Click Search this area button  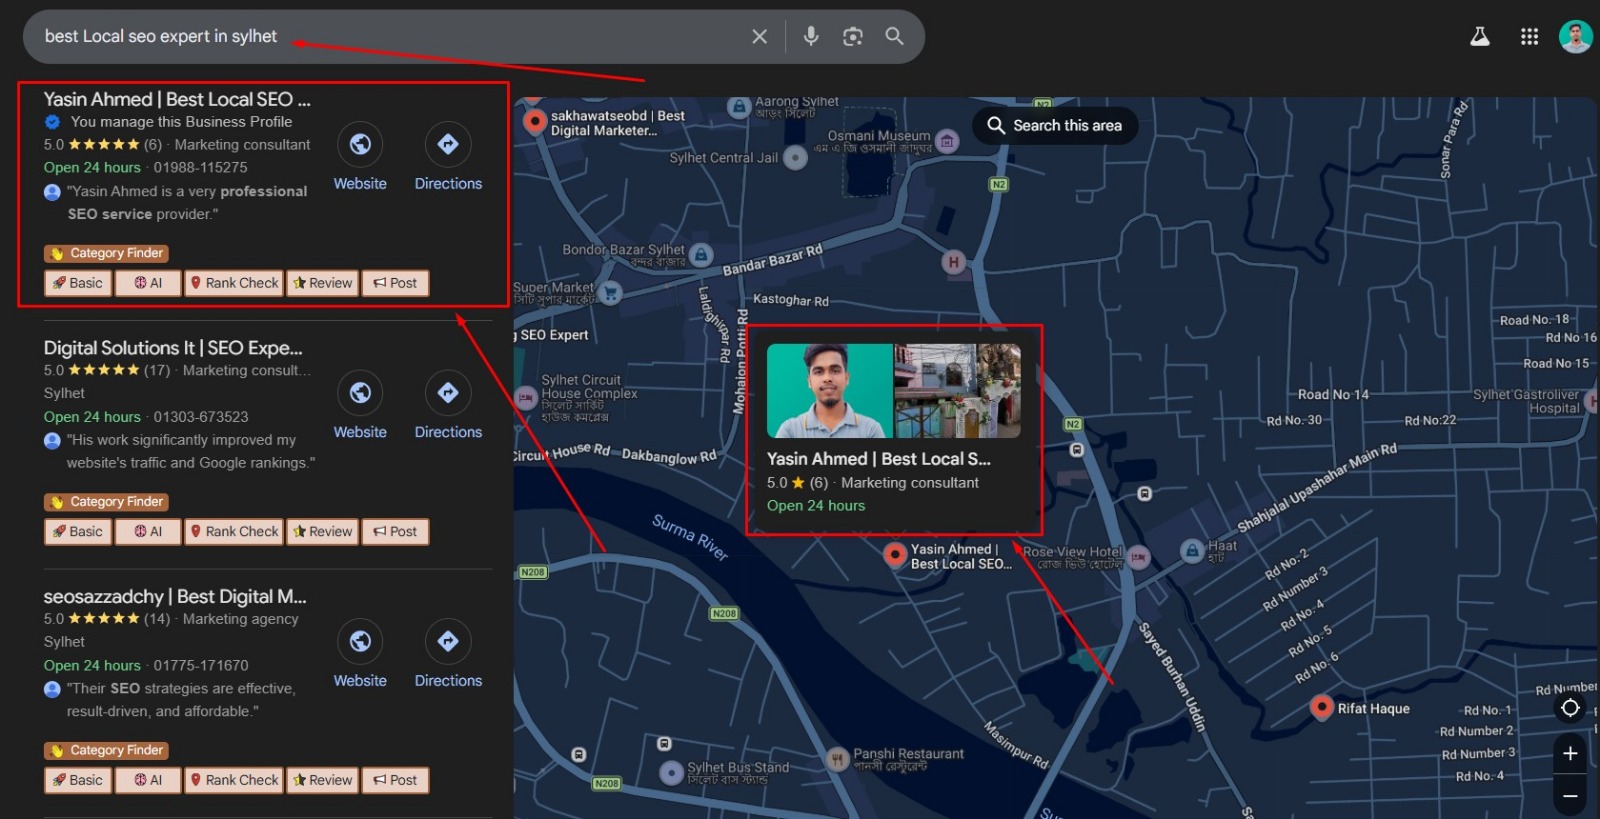[x=1055, y=126]
